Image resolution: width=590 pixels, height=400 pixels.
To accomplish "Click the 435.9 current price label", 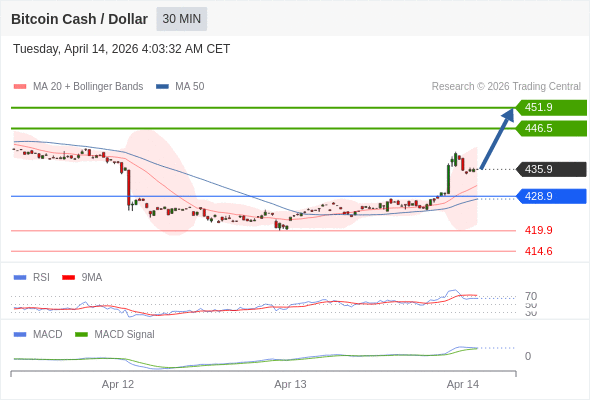I will point(552,169).
